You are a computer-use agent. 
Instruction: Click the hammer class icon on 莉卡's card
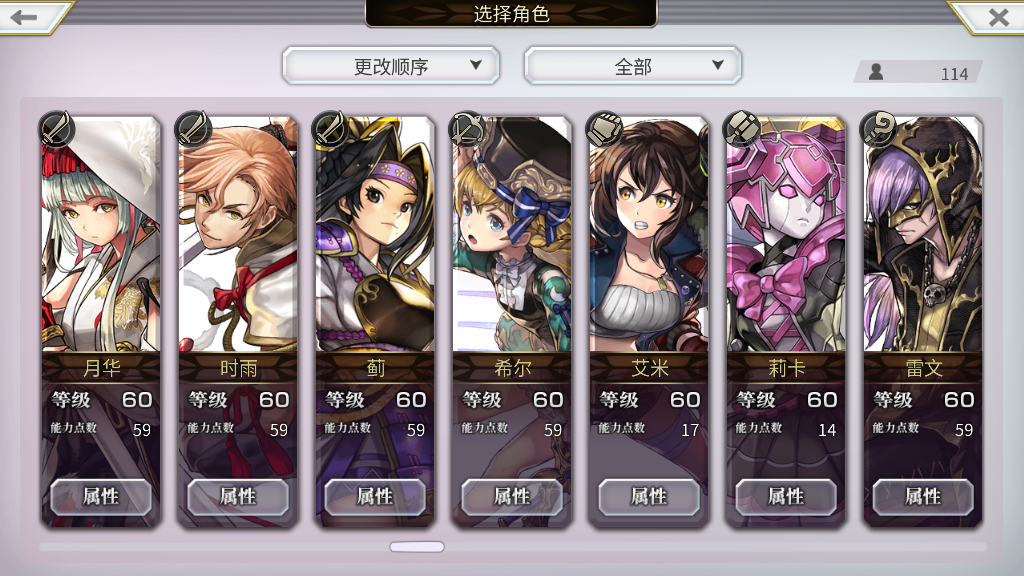coord(742,128)
